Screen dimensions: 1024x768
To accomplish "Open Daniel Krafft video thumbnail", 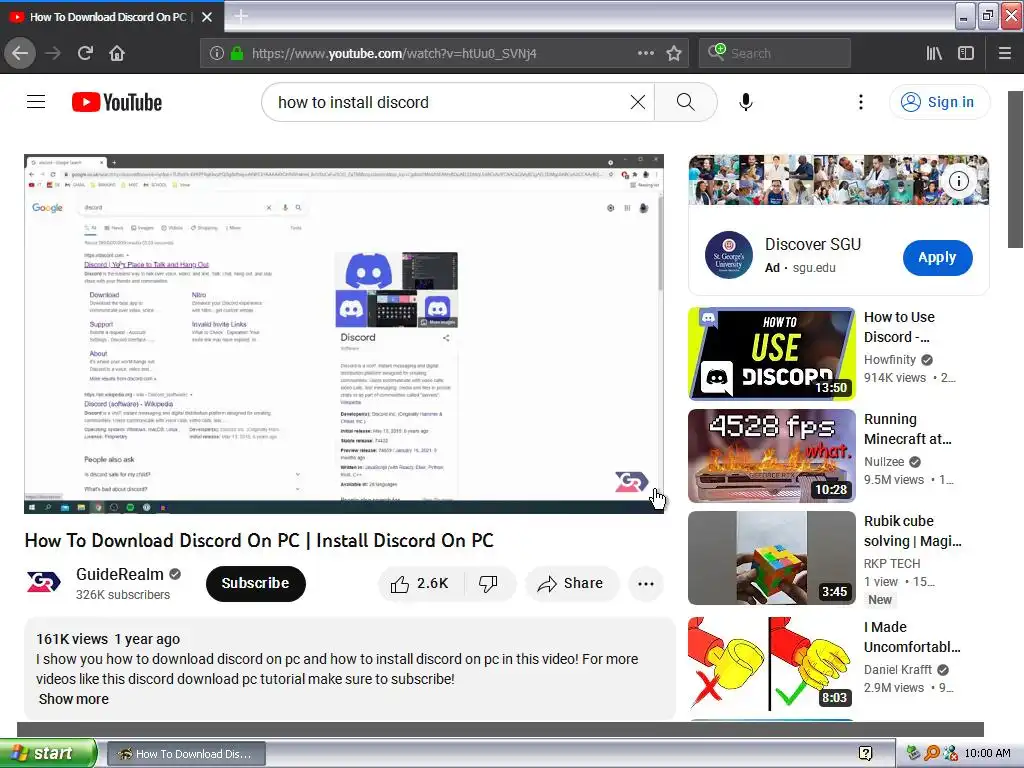I will [771, 664].
